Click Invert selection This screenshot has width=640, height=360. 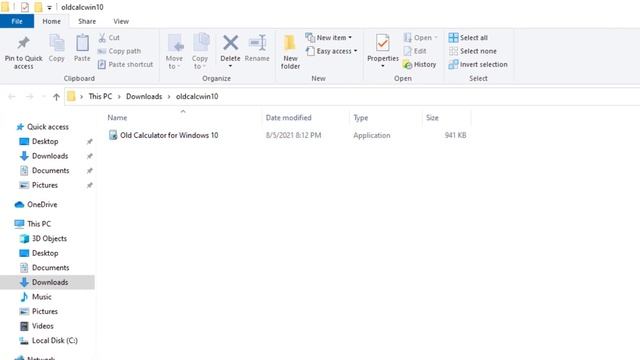(x=478, y=64)
